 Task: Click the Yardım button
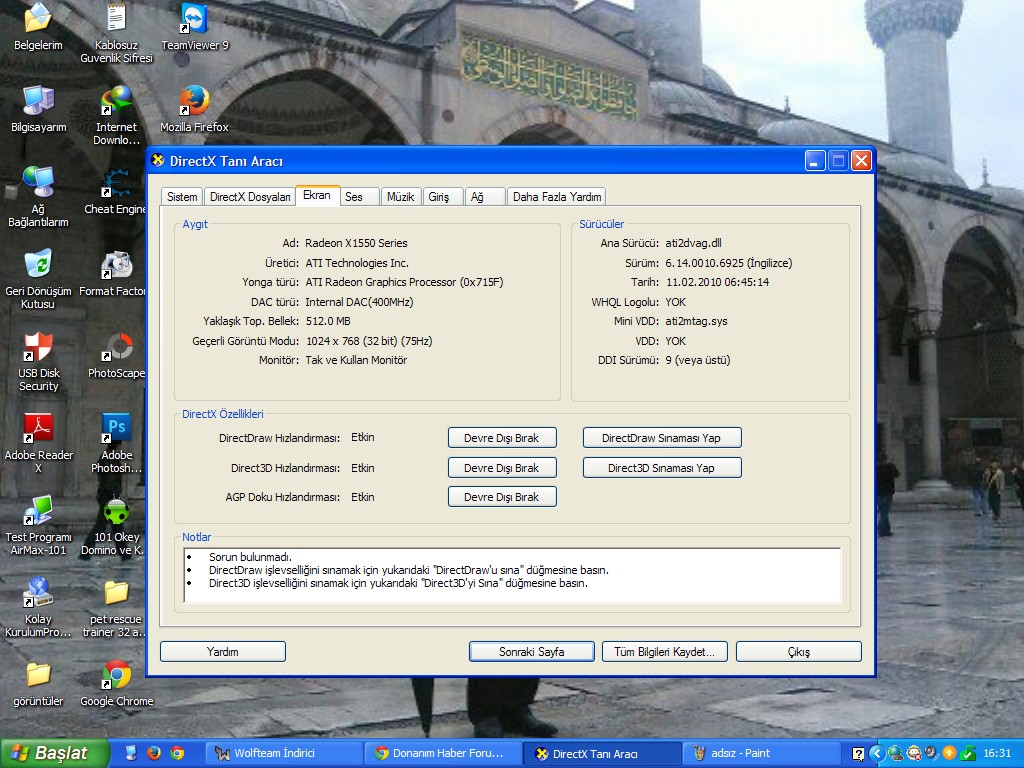point(223,652)
